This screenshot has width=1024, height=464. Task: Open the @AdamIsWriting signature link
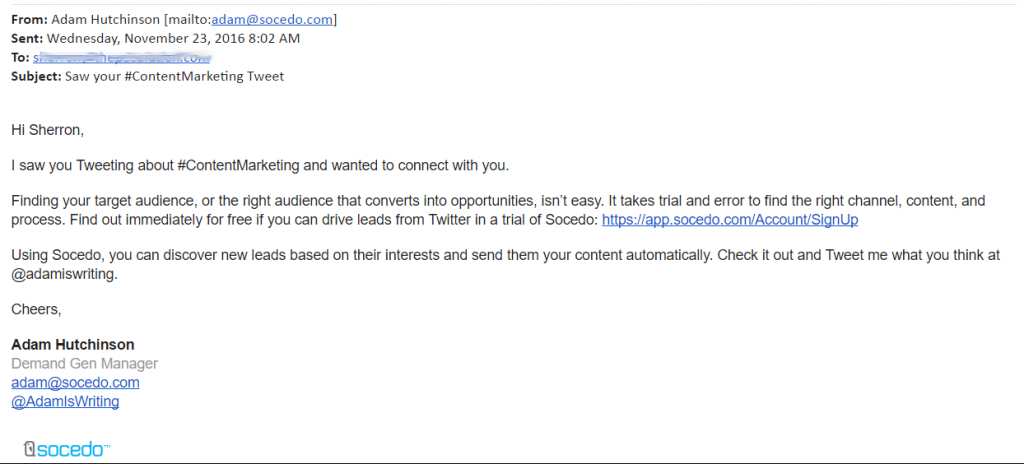pos(65,401)
